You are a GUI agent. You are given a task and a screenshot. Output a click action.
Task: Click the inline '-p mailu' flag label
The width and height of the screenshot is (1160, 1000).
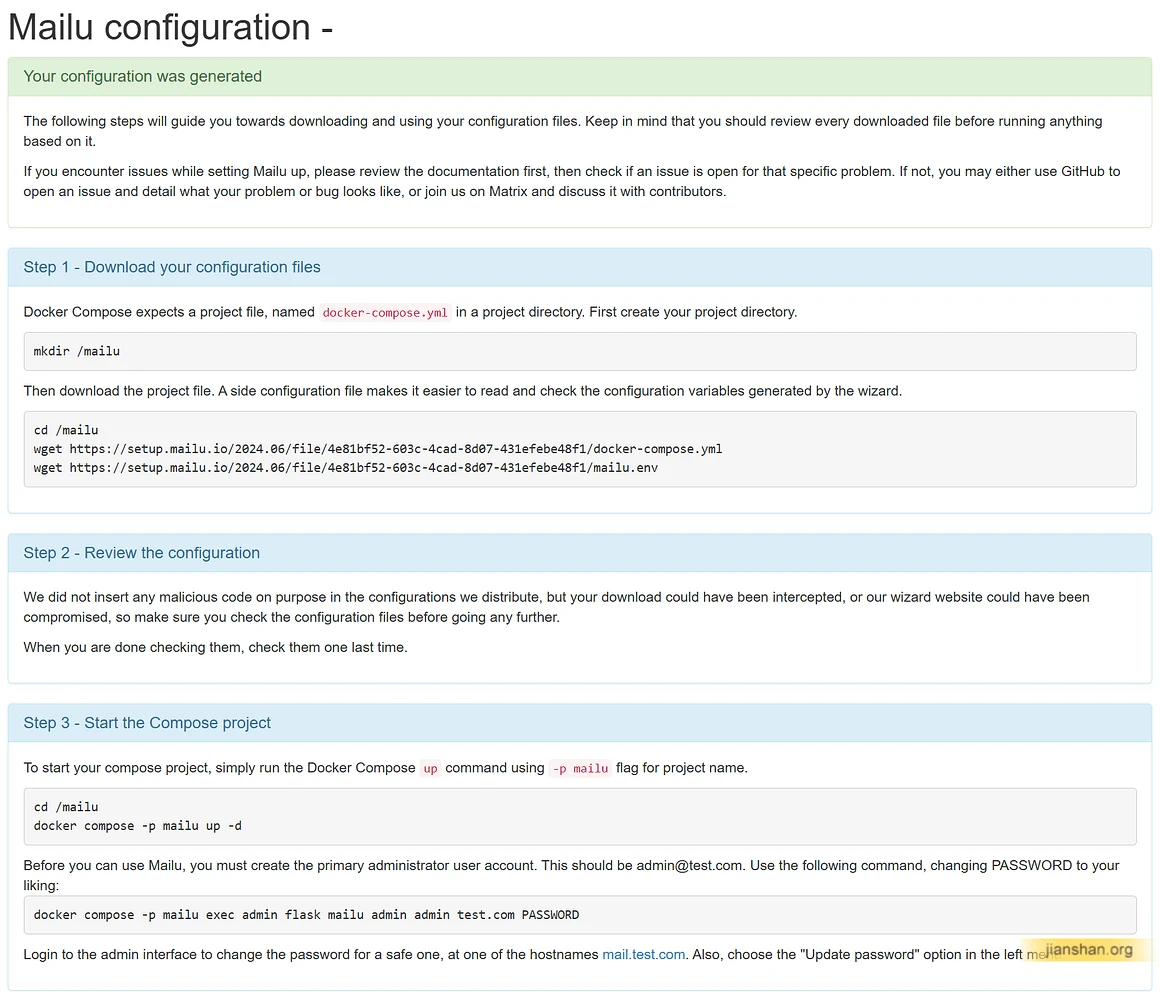pyautogui.click(x=581, y=768)
